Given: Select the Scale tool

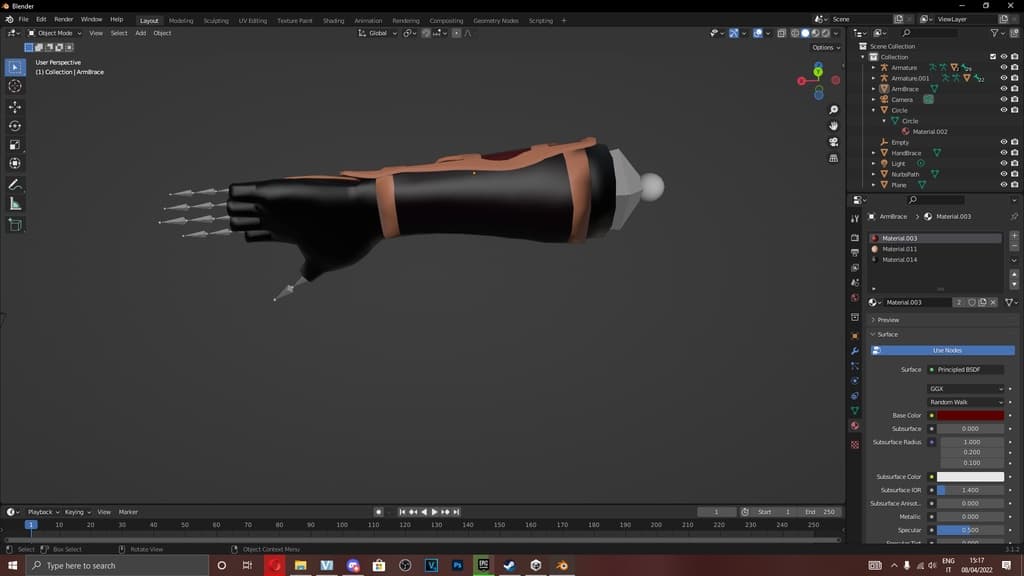Looking at the screenshot, I should pos(15,145).
